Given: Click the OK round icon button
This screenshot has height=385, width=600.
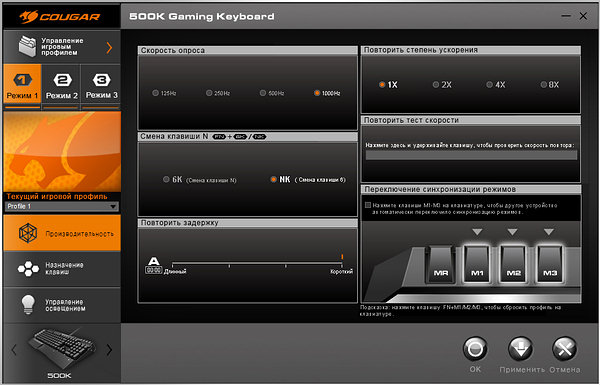Looking at the screenshot, I should coord(475,349).
